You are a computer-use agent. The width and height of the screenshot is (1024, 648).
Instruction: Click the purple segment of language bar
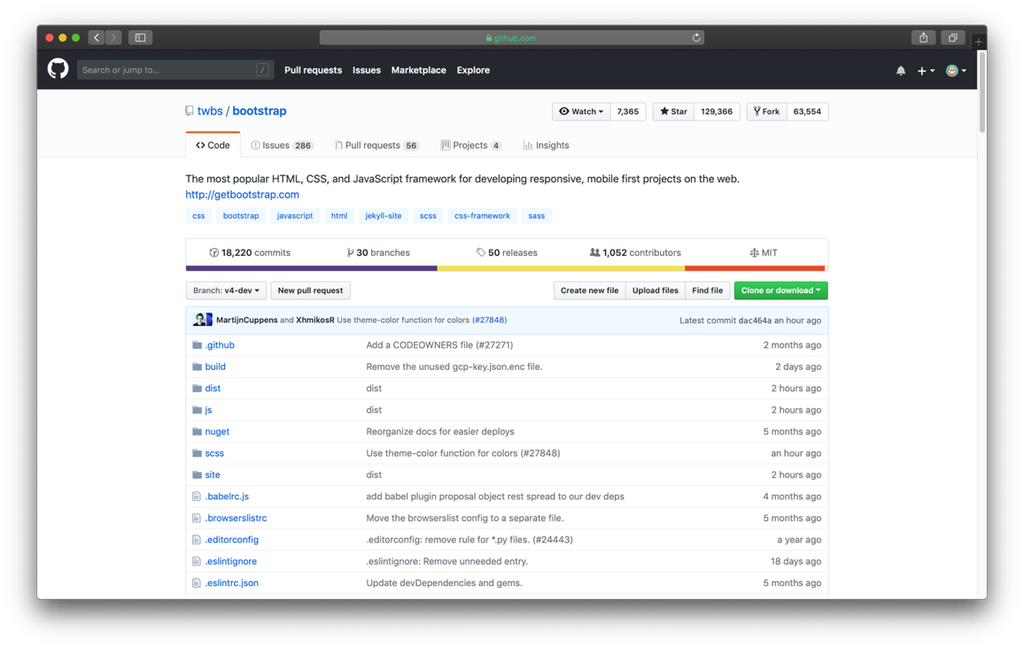(x=312, y=268)
